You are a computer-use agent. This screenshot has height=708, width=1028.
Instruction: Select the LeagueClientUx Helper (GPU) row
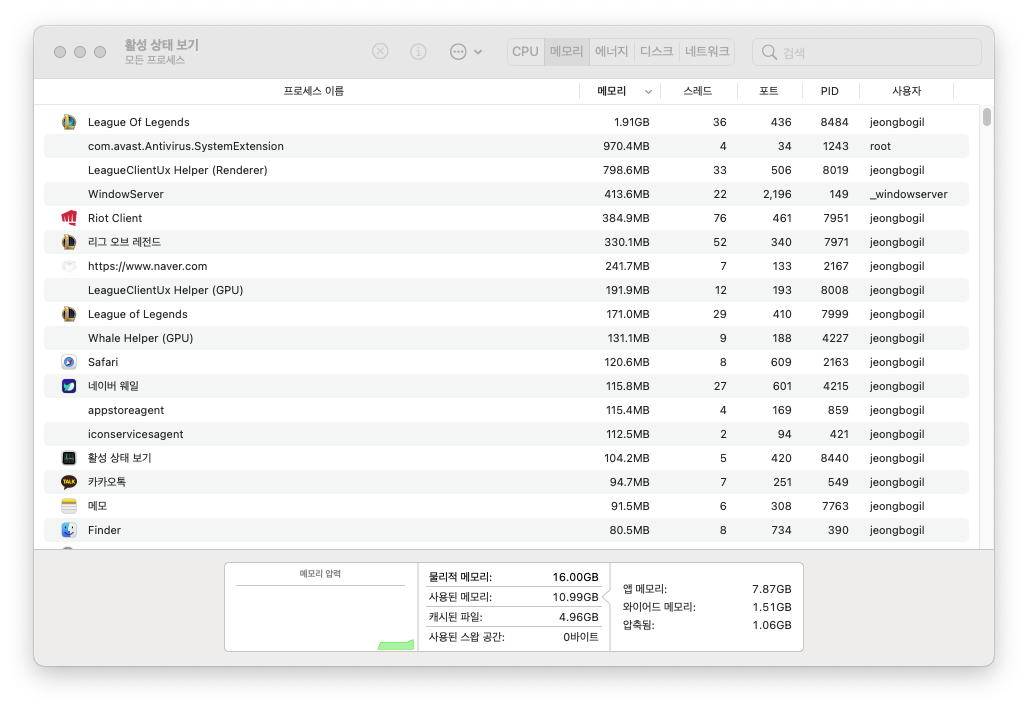click(506, 290)
